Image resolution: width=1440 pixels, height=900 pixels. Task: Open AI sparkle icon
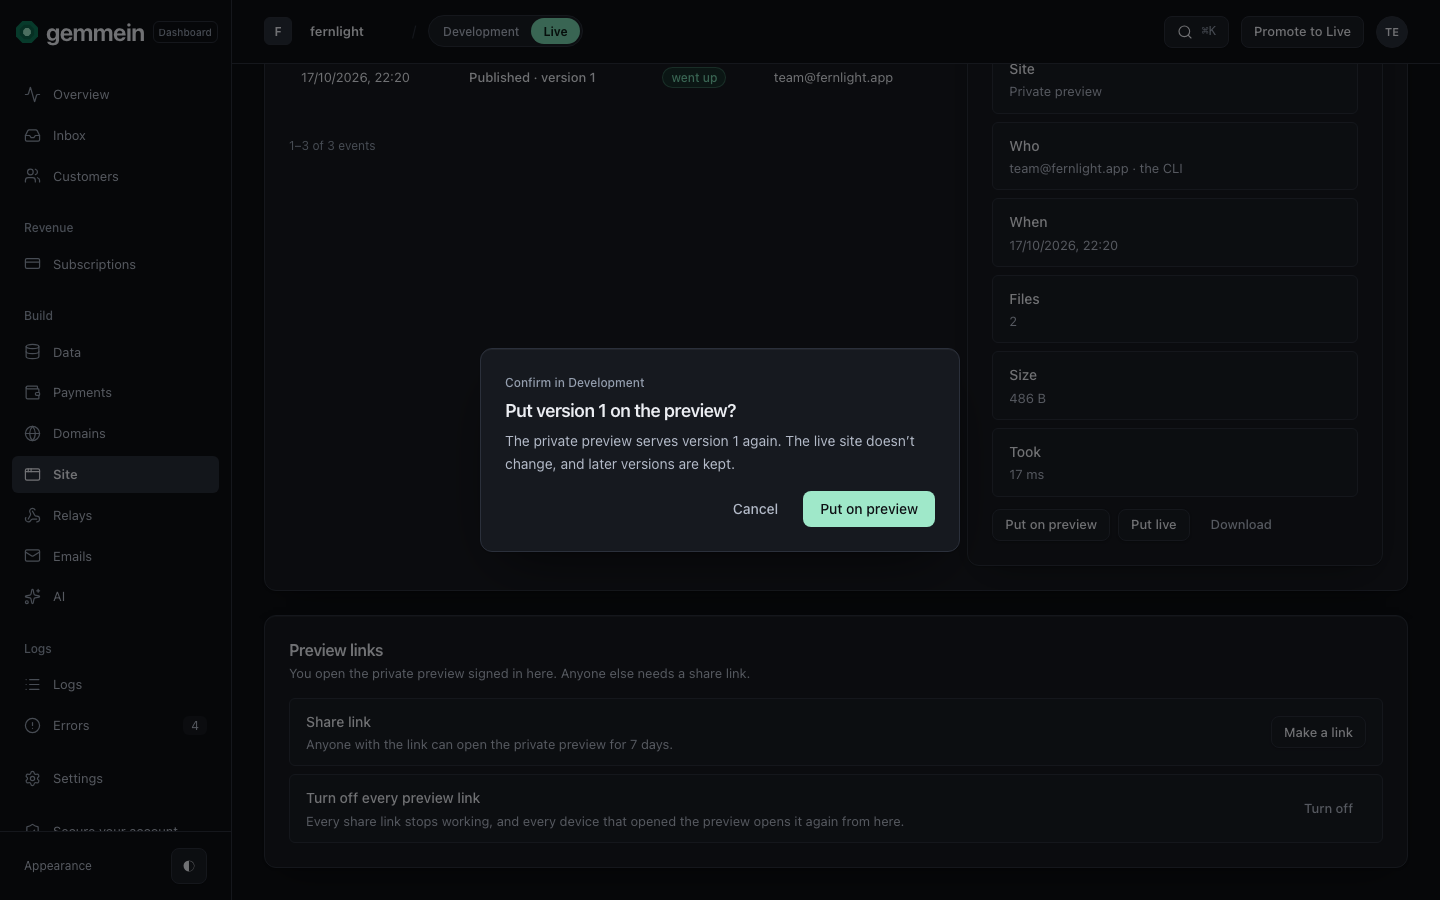(33, 596)
